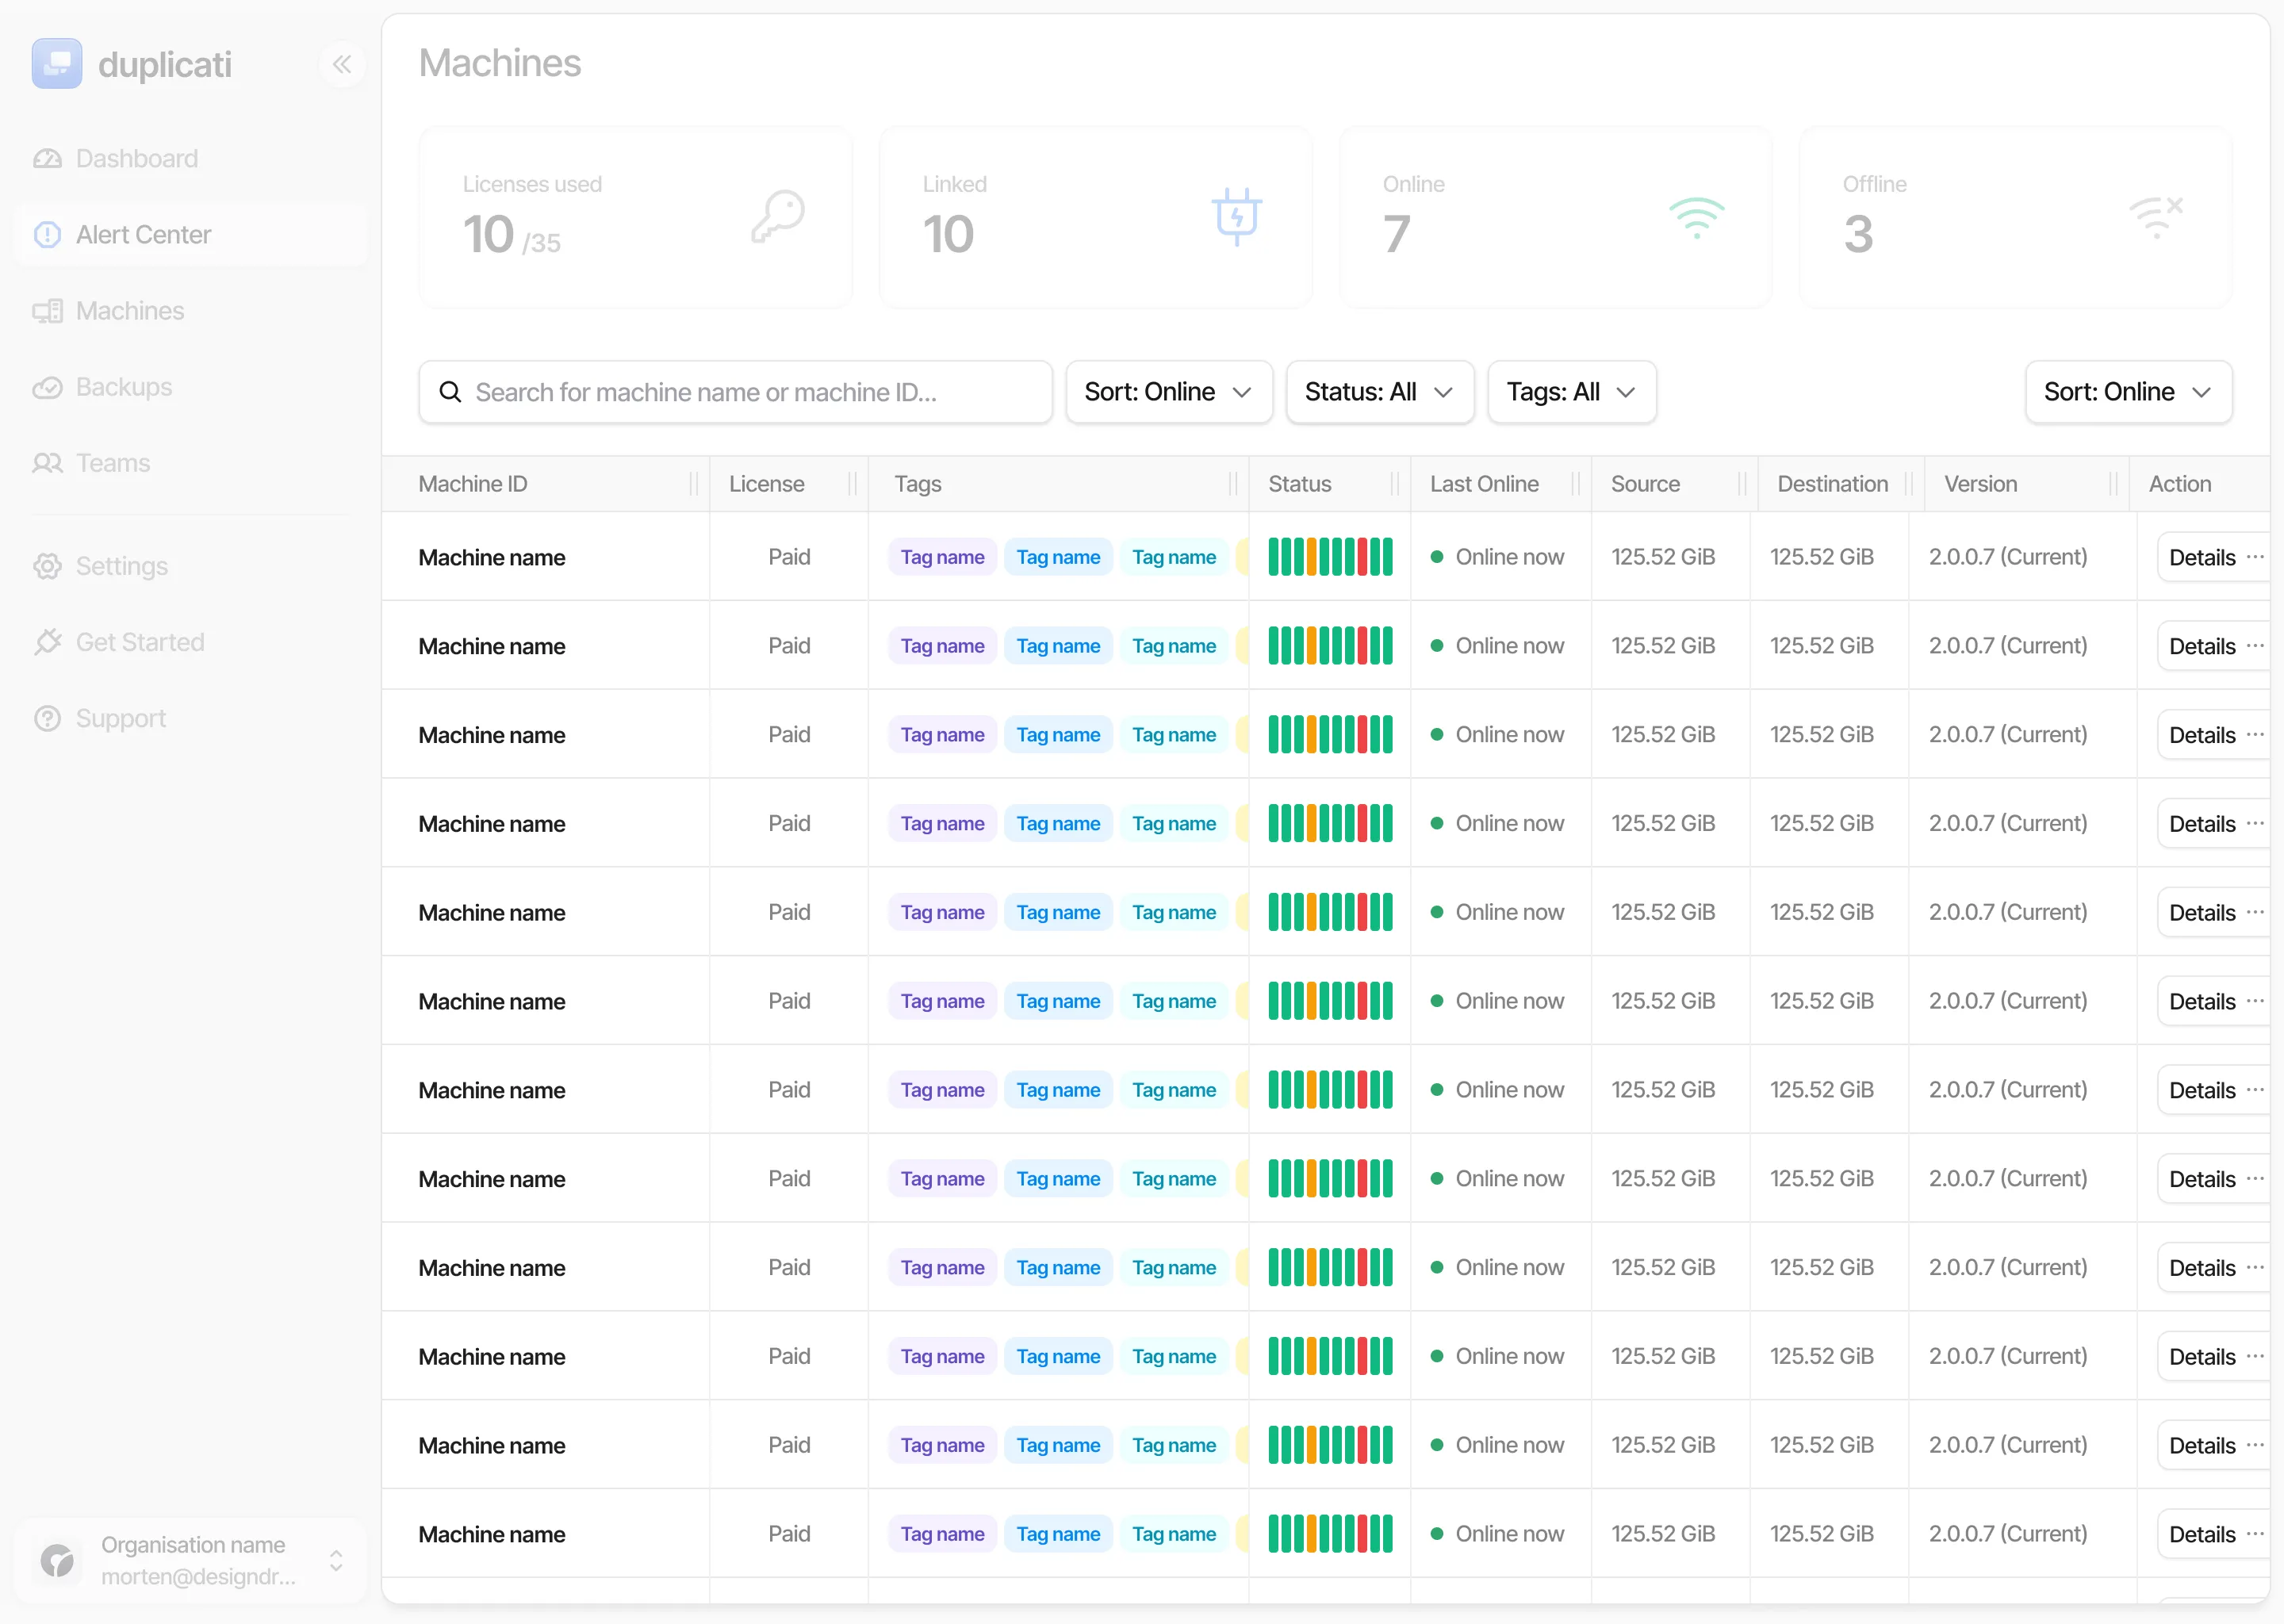Open the Tags: All dropdown
Screen dimensions: 2284x1624
click(1570, 392)
